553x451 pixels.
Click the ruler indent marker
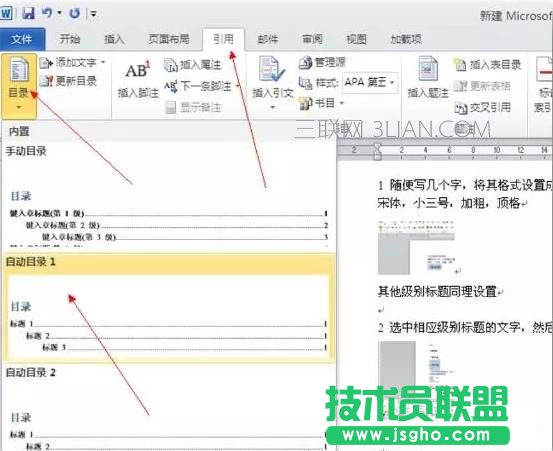coord(377,151)
